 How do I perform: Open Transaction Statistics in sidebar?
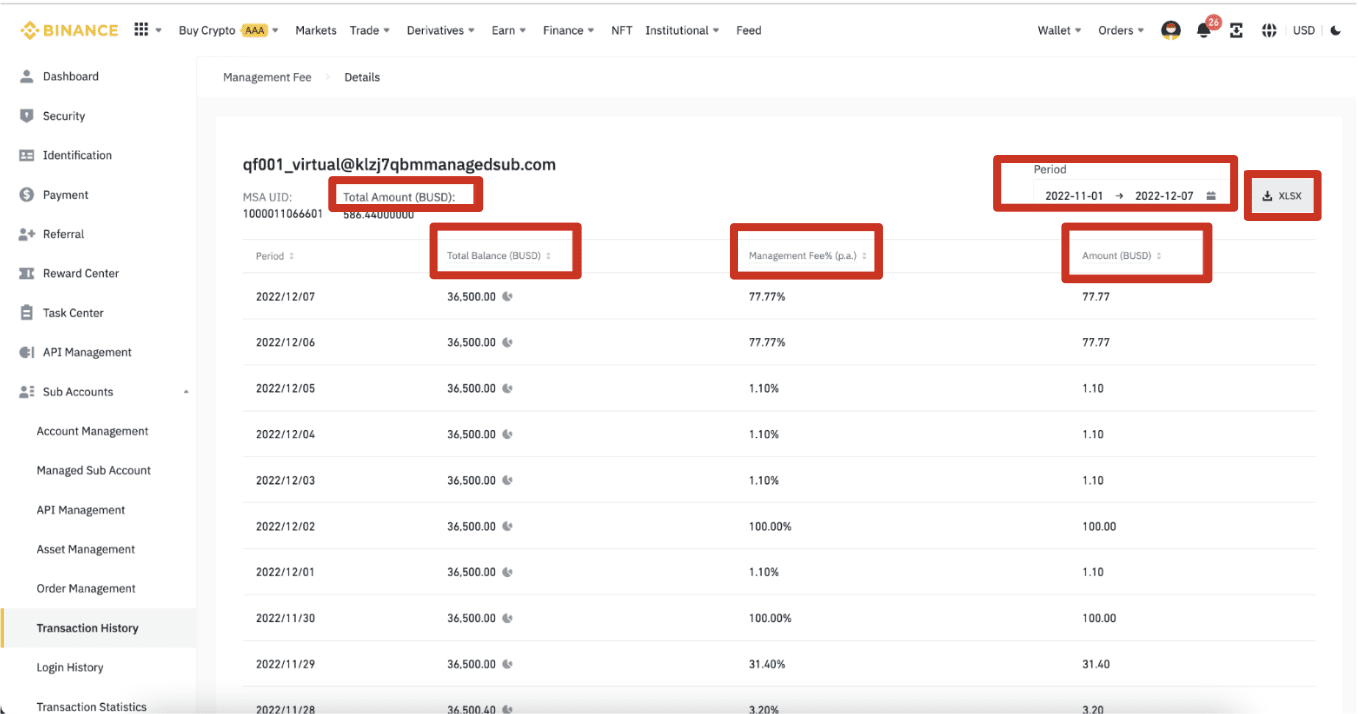pos(92,707)
